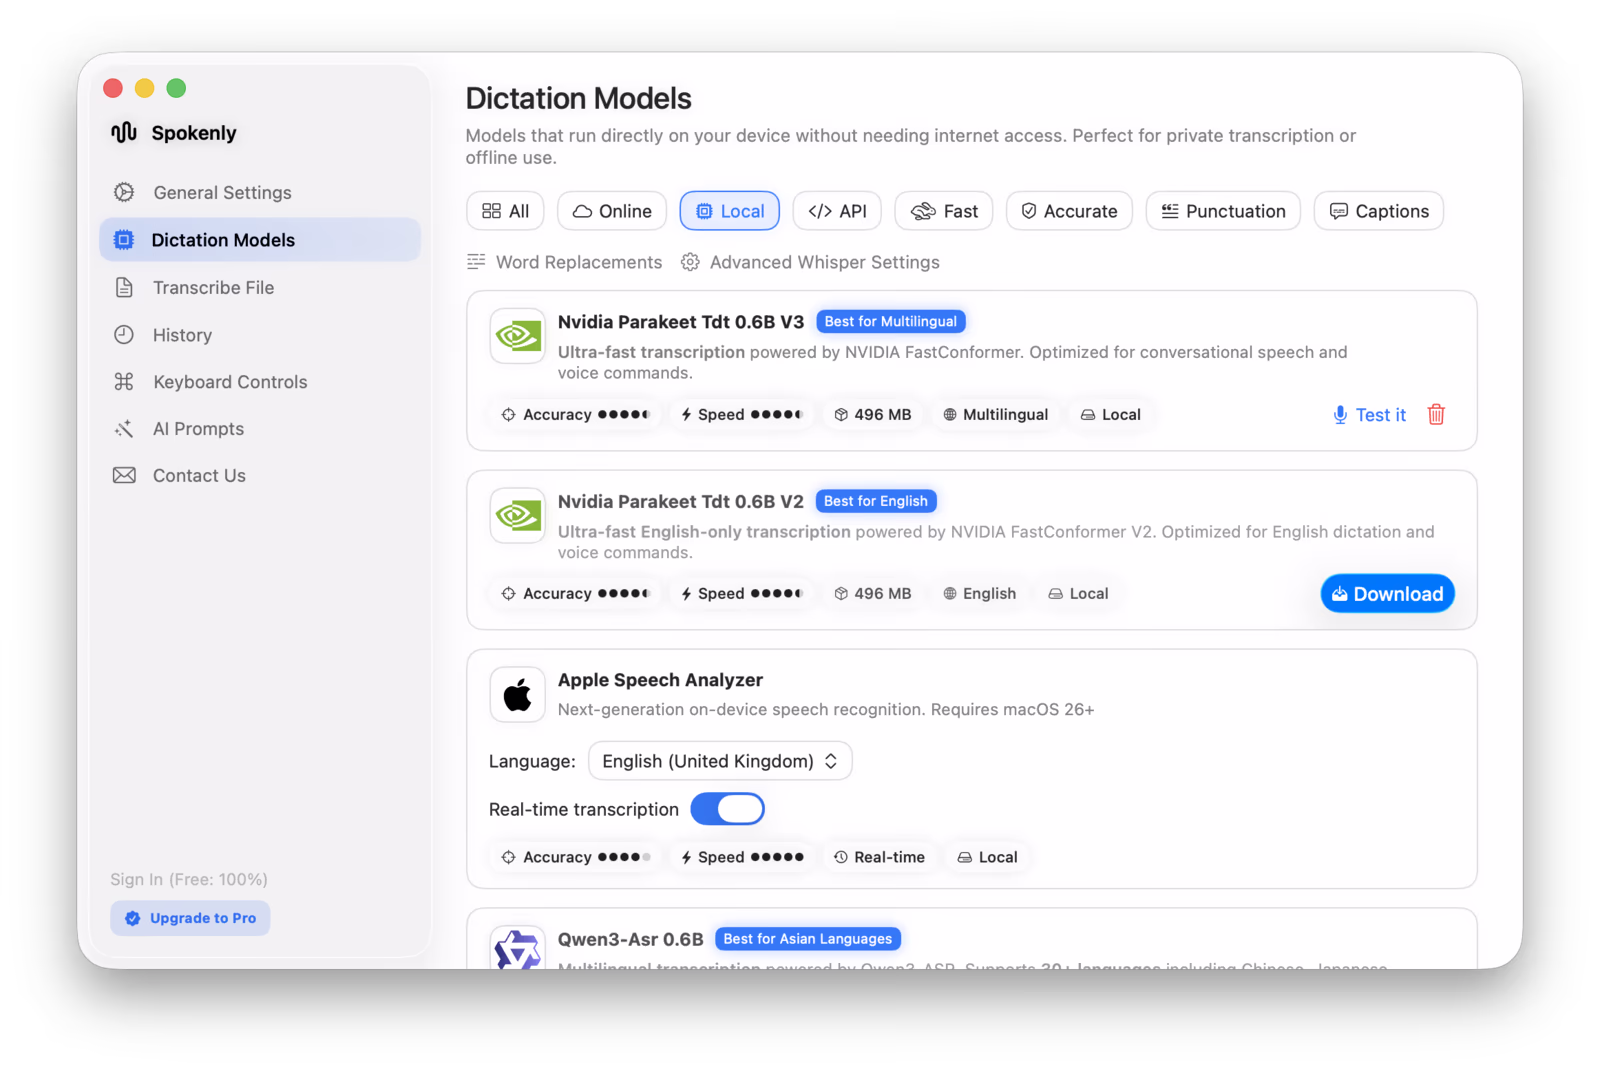1600x1071 pixels.
Task: Open Word Replacements settings
Action: tap(564, 262)
